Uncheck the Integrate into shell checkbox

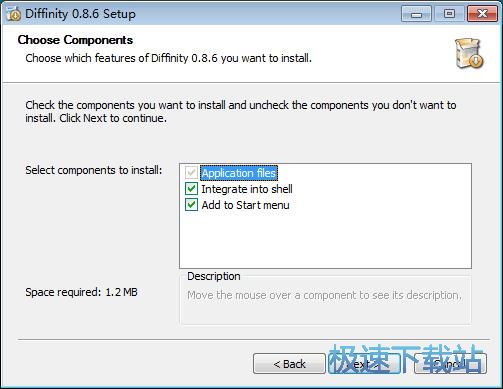tap(191, 189)
